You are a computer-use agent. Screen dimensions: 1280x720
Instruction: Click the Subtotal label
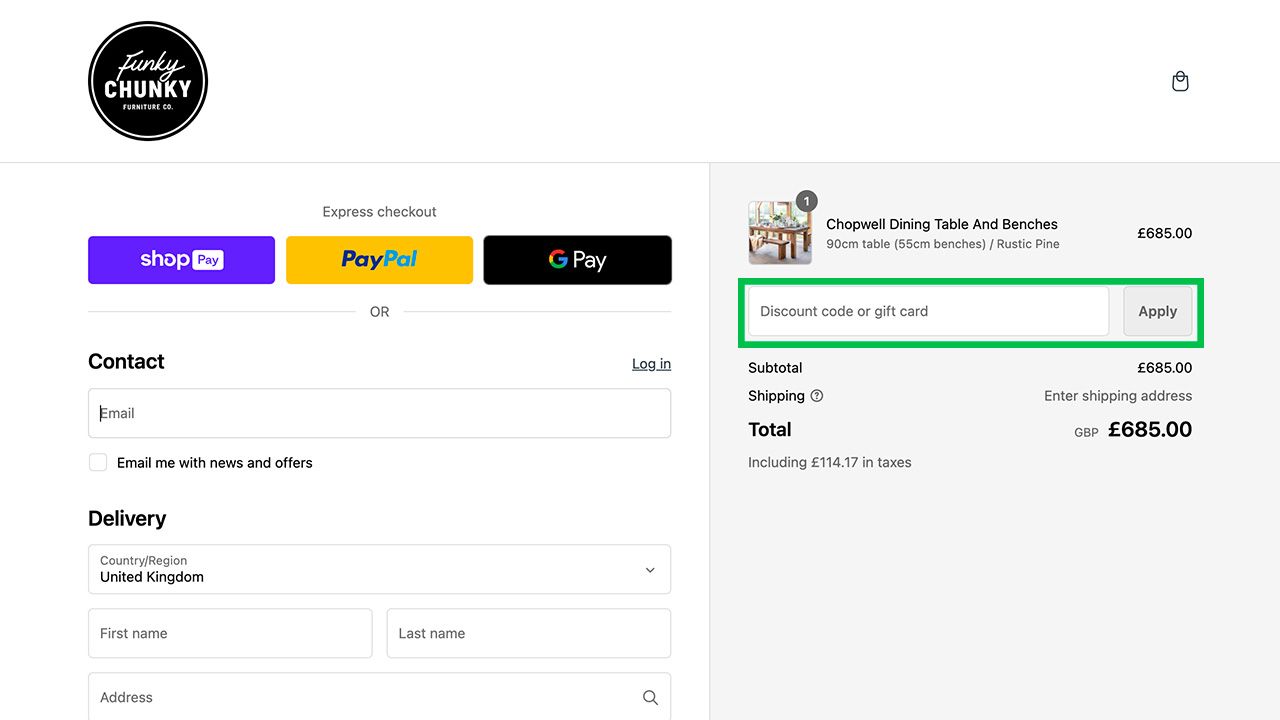click(775, 368)
